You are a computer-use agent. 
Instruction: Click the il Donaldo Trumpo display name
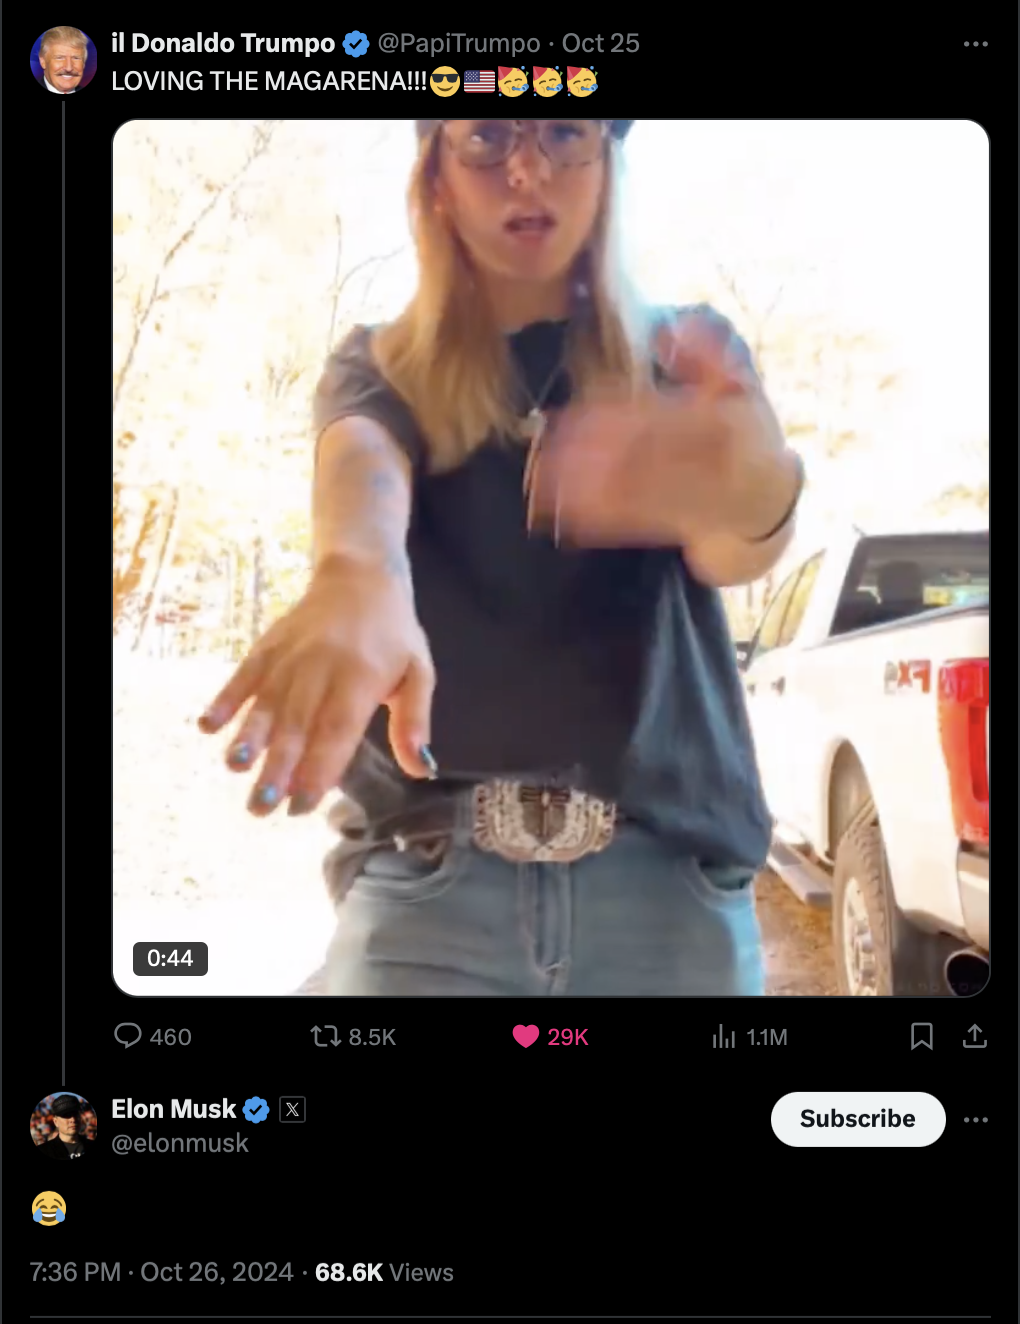click(x=223, y=43)
